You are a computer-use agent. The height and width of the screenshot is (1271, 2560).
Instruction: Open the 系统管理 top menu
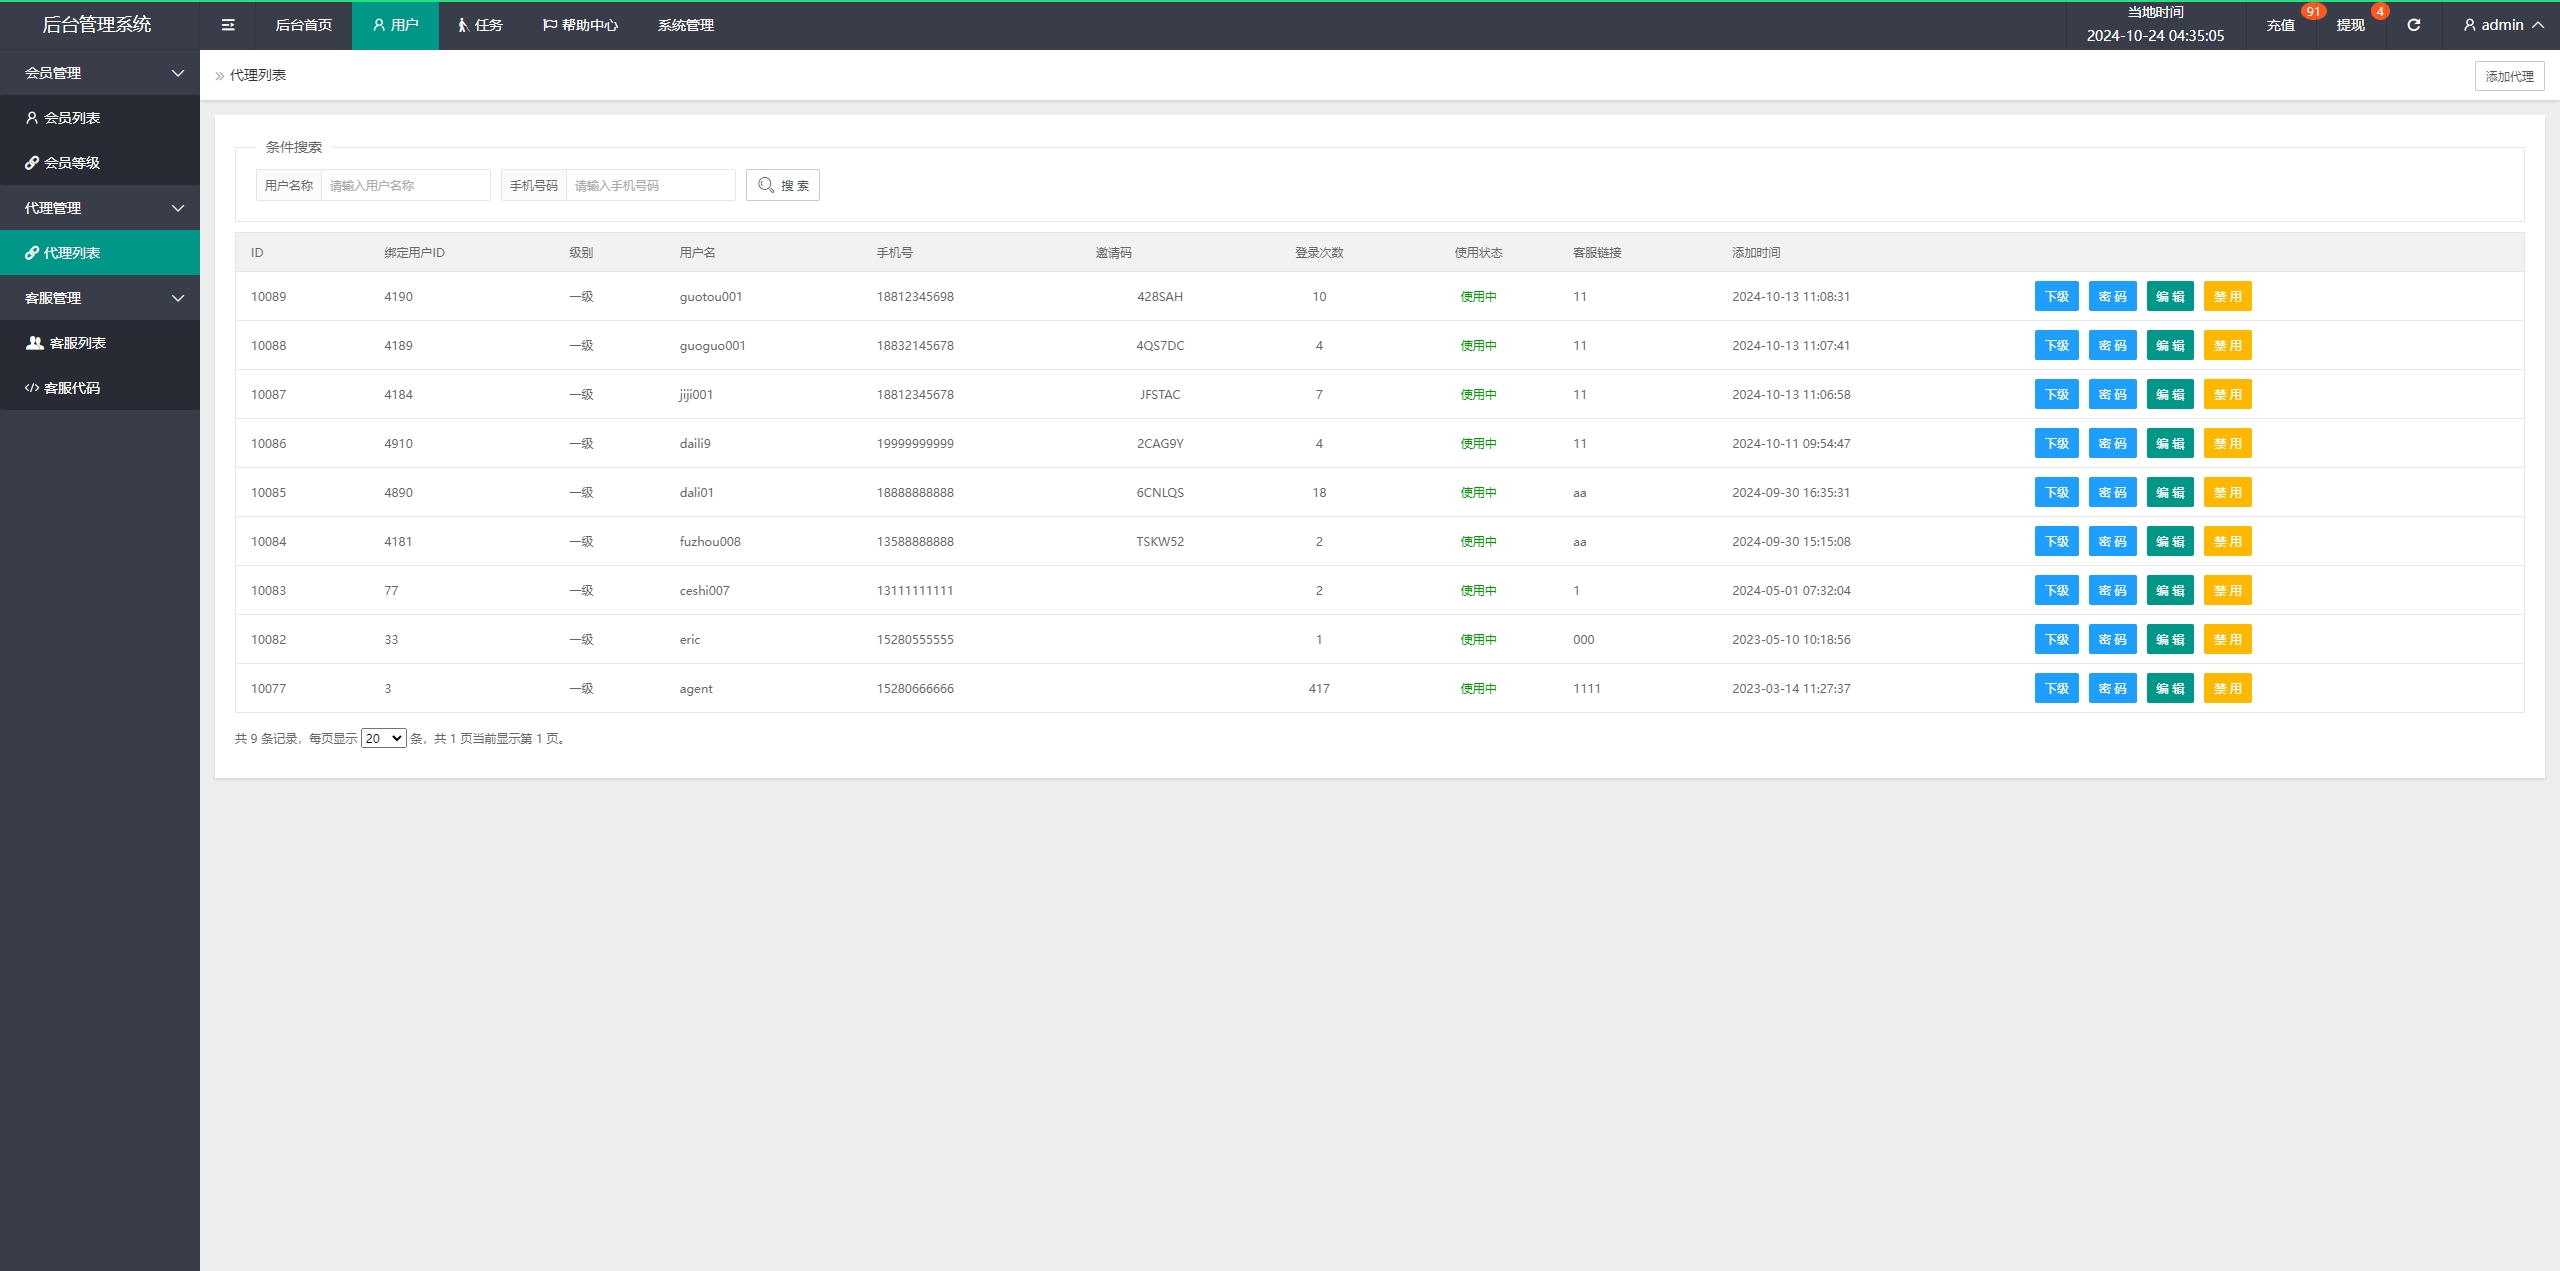(685, 25)
